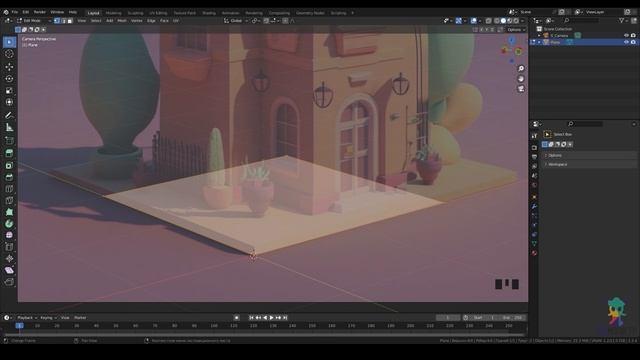Open the Render menu
The image size is (640, 360).
click(40, 12)
